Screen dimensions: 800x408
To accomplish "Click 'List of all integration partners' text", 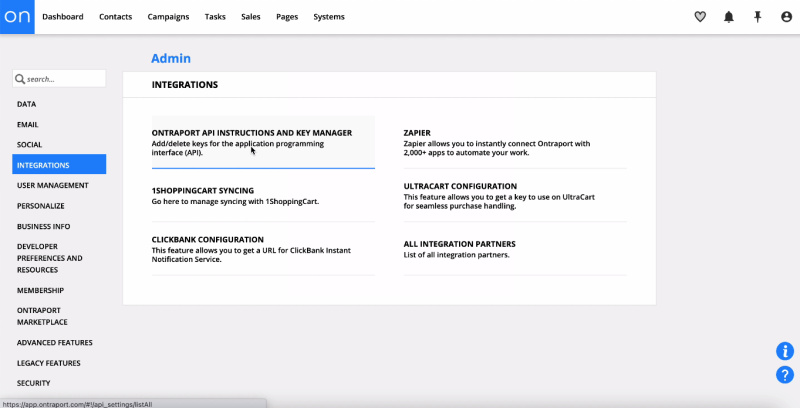I will click(456, 255).
